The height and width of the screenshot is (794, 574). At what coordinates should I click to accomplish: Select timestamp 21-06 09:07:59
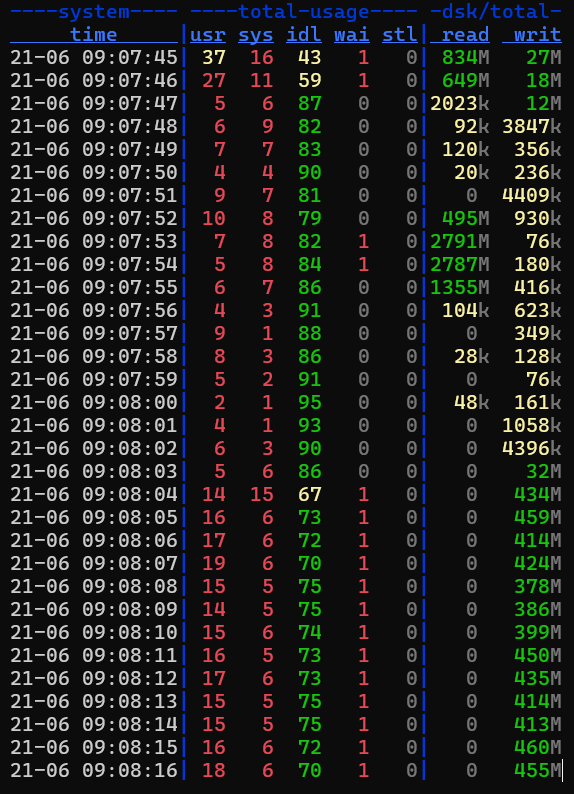94,379
